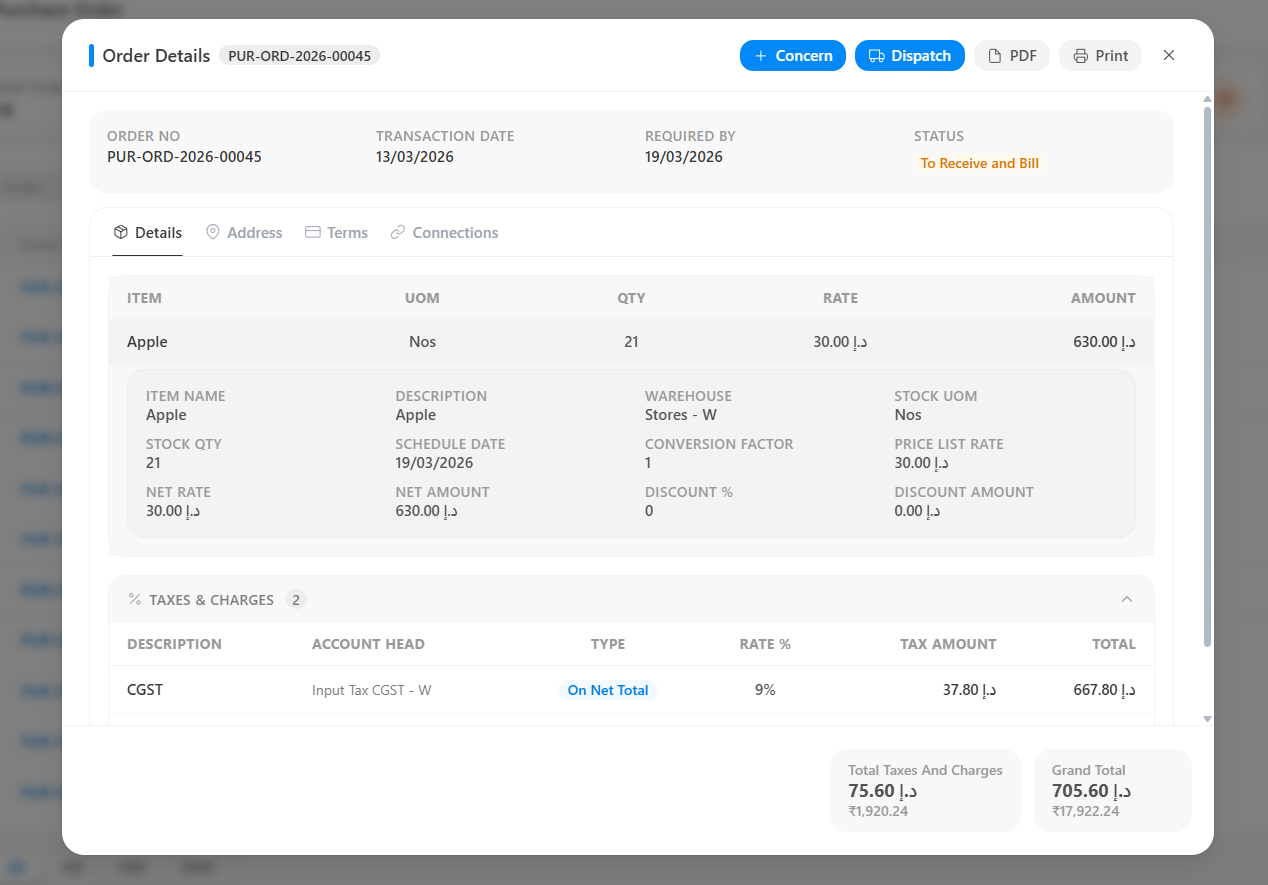The height and width of the screenshot is (885, 1268).
Task: Click the 'On Net Total' type badge
Action: (608, 690)
